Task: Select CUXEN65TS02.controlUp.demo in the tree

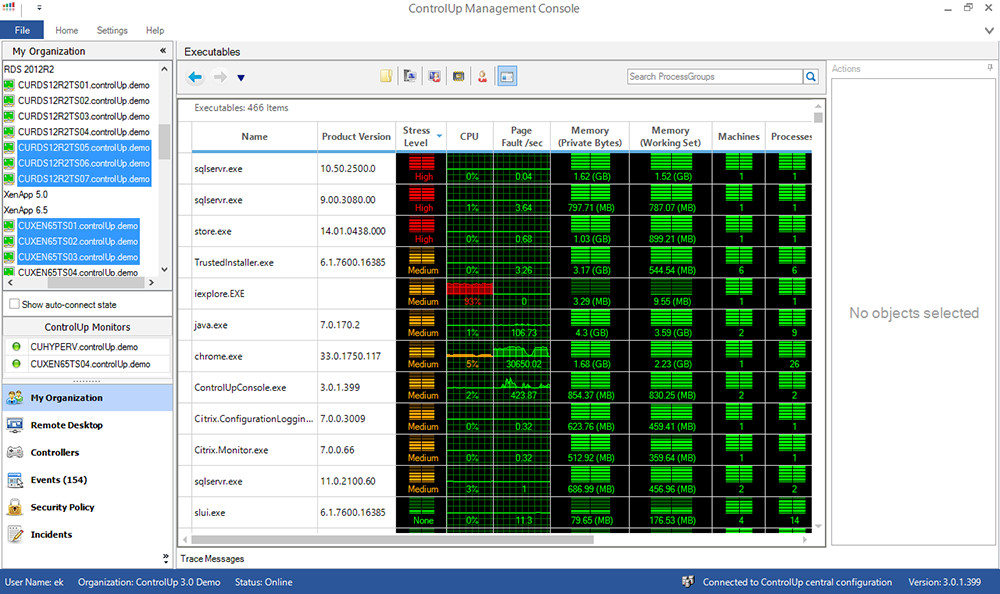Action: pyautogui.click(x=78, y=241)
